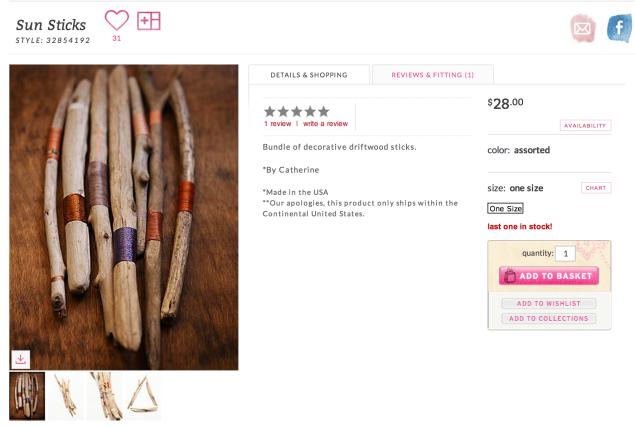Click the basket icon on Add to Basket

tap(510, 276)
